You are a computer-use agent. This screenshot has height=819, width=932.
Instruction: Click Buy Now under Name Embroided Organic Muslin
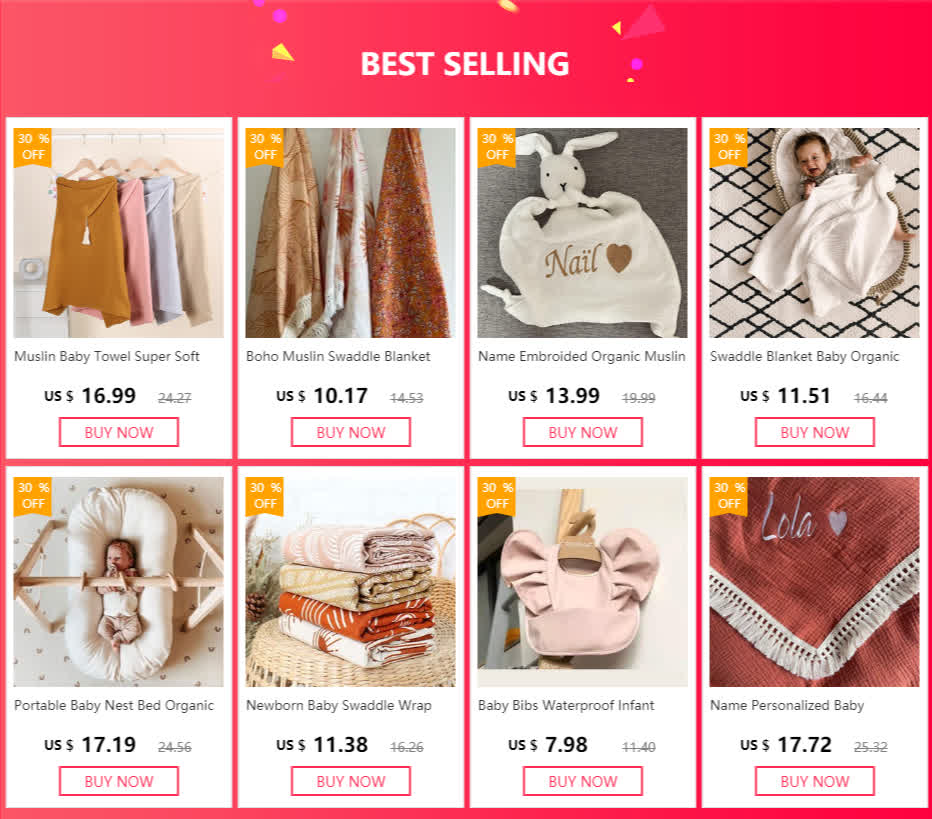(582, 432)
